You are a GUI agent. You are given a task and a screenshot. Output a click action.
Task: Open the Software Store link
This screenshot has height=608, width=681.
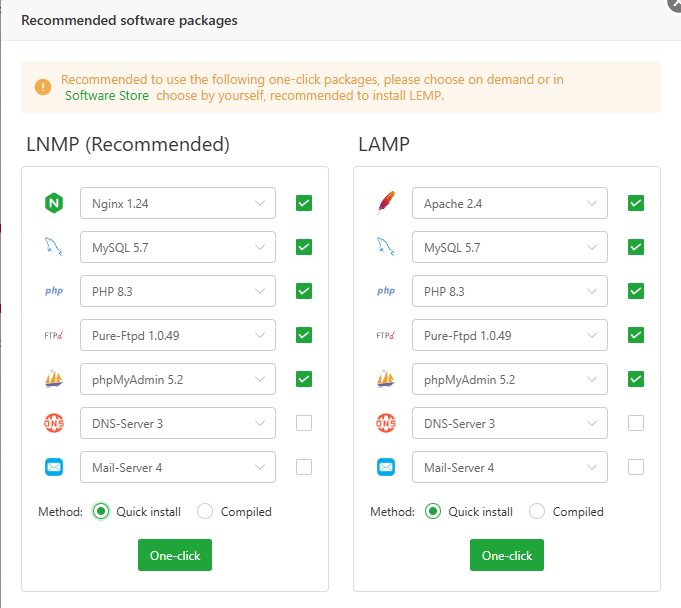[x=107, y=96]
